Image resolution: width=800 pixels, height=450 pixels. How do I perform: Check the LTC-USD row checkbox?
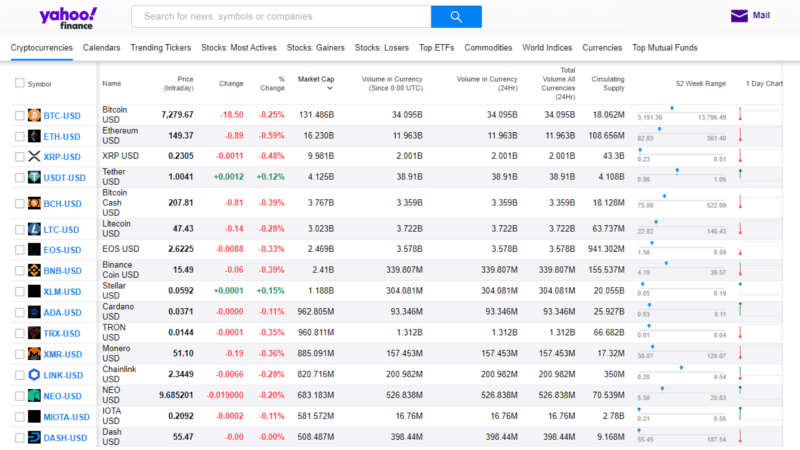coord(19,230)
